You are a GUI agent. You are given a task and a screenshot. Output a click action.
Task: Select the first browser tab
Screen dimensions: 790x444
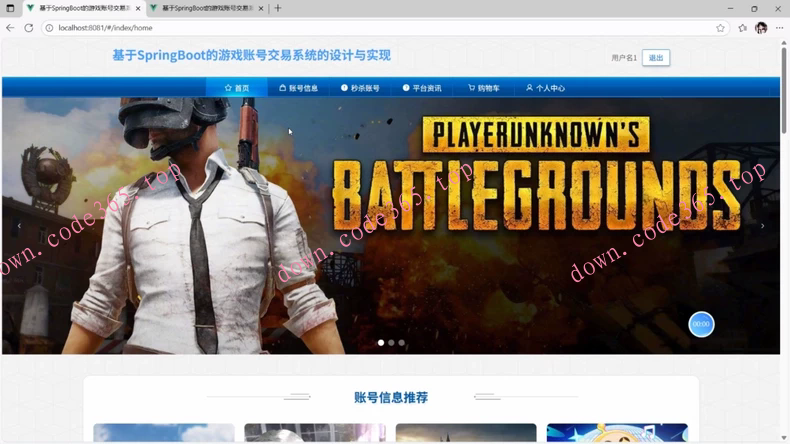pos(85,9)
